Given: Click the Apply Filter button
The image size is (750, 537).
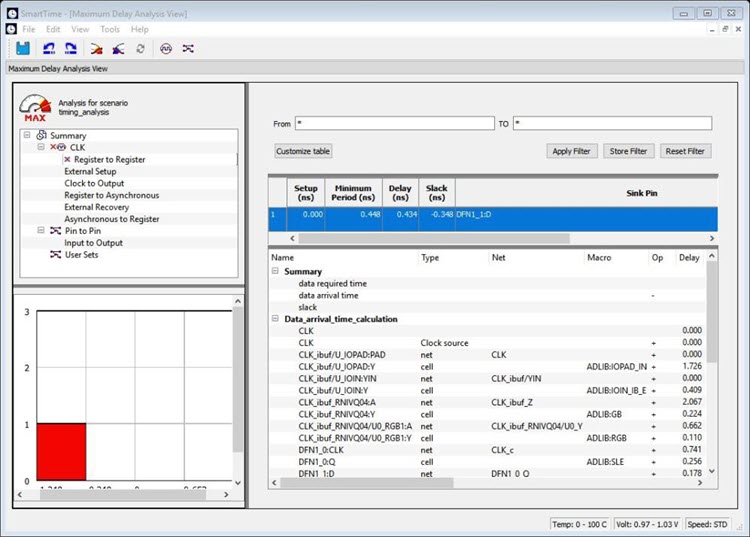Looking at the screenshot, I should point(571,151).
